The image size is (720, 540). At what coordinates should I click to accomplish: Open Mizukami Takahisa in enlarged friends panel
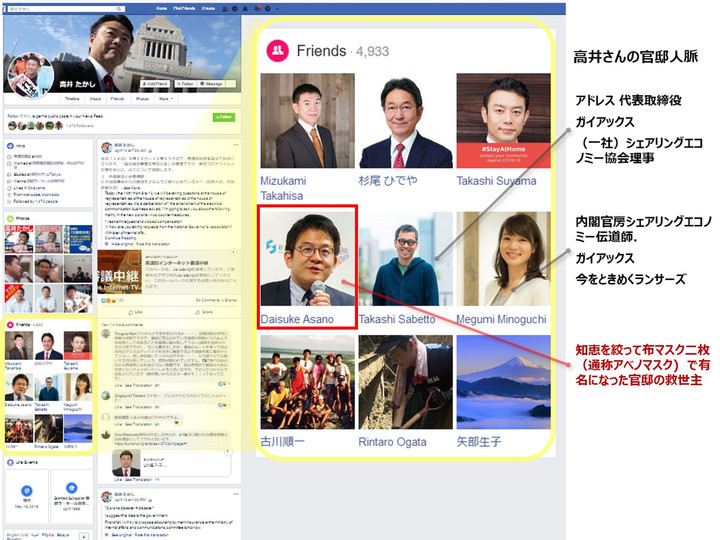click(283, 188)
